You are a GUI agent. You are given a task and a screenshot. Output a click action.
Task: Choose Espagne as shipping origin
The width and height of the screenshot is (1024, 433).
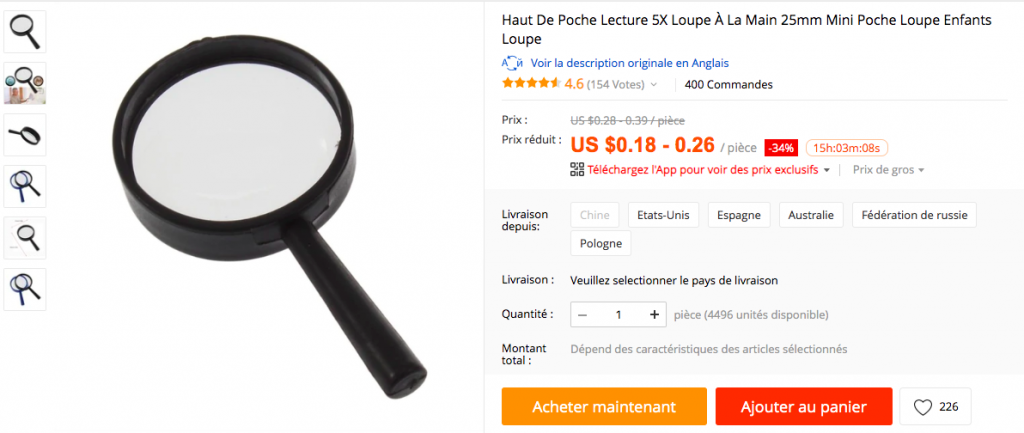[x=739, y=215]
